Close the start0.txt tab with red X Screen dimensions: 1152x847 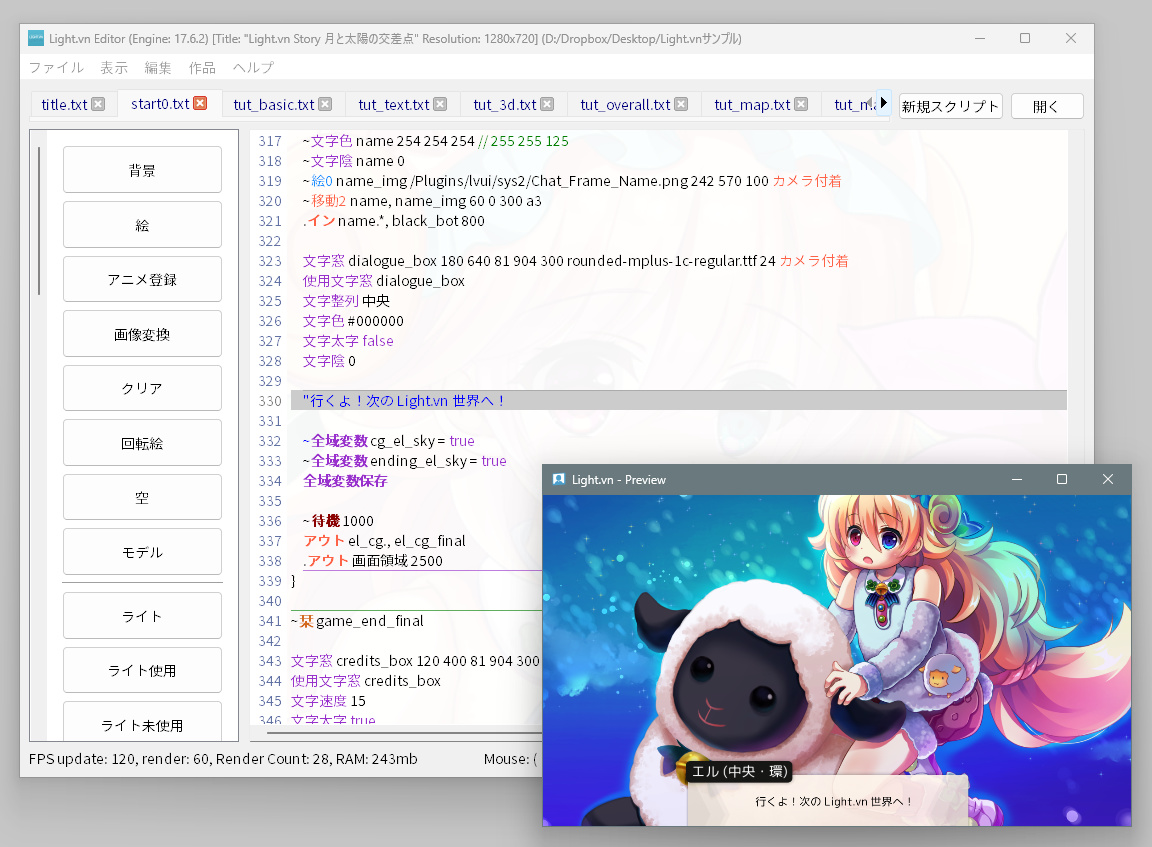[200, 104]
